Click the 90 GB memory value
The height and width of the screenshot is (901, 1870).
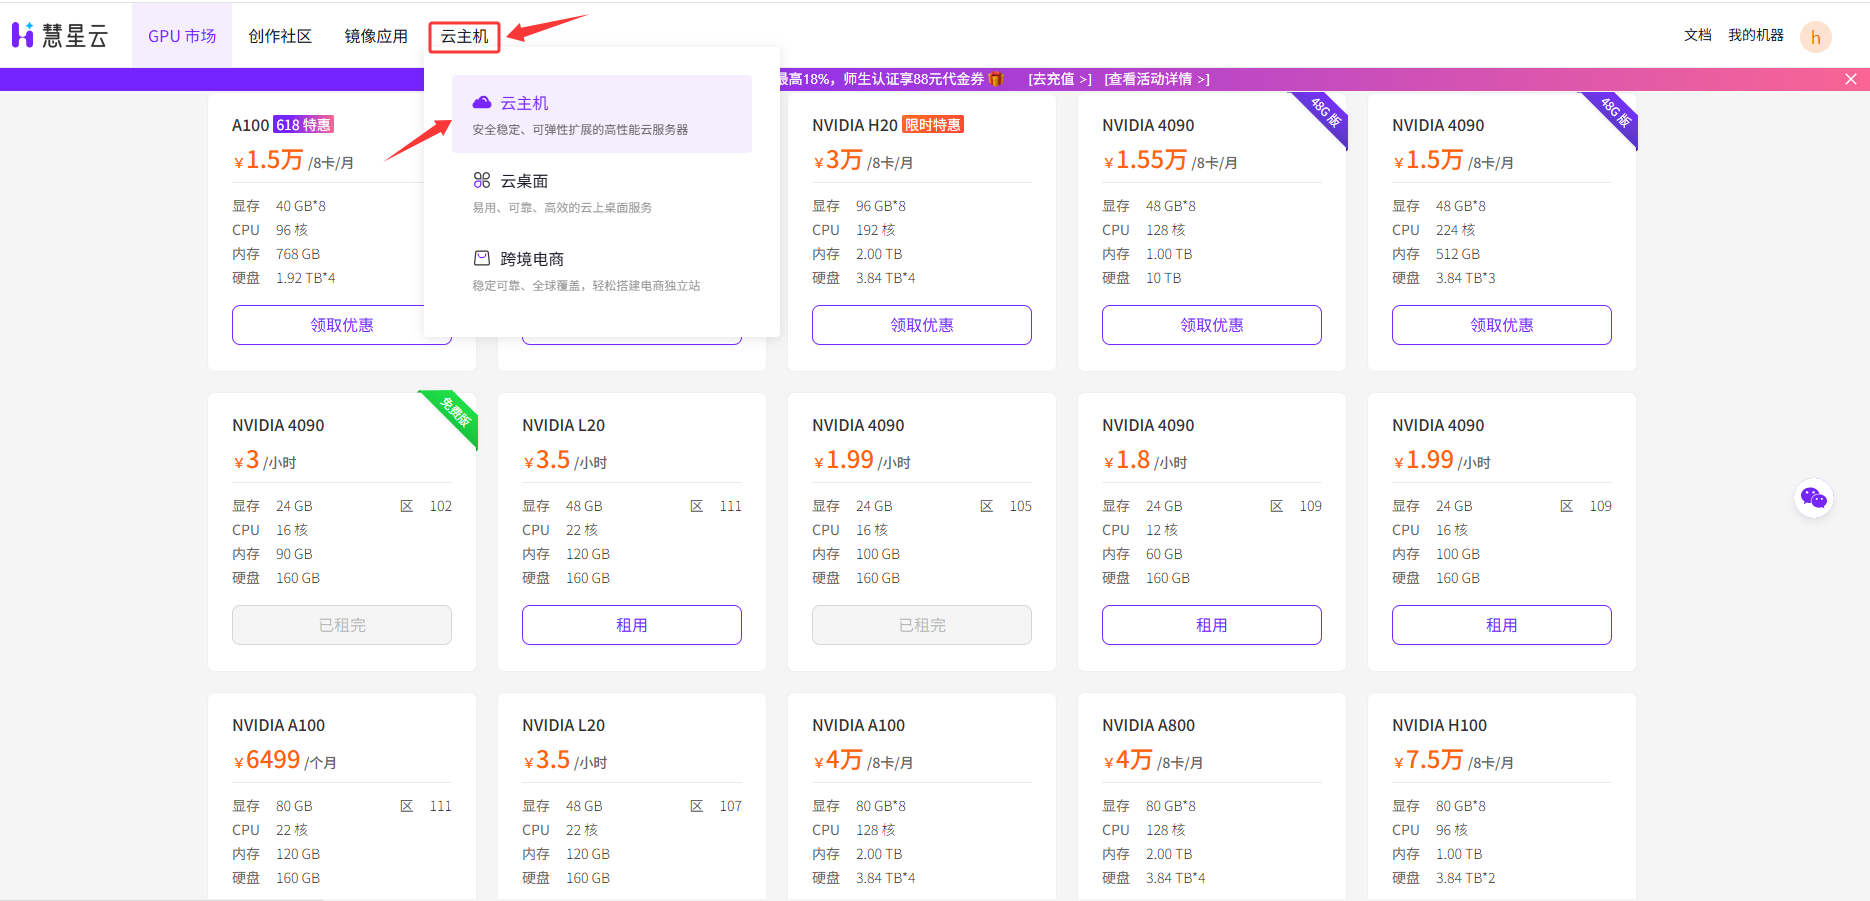(x=294, y=554)
